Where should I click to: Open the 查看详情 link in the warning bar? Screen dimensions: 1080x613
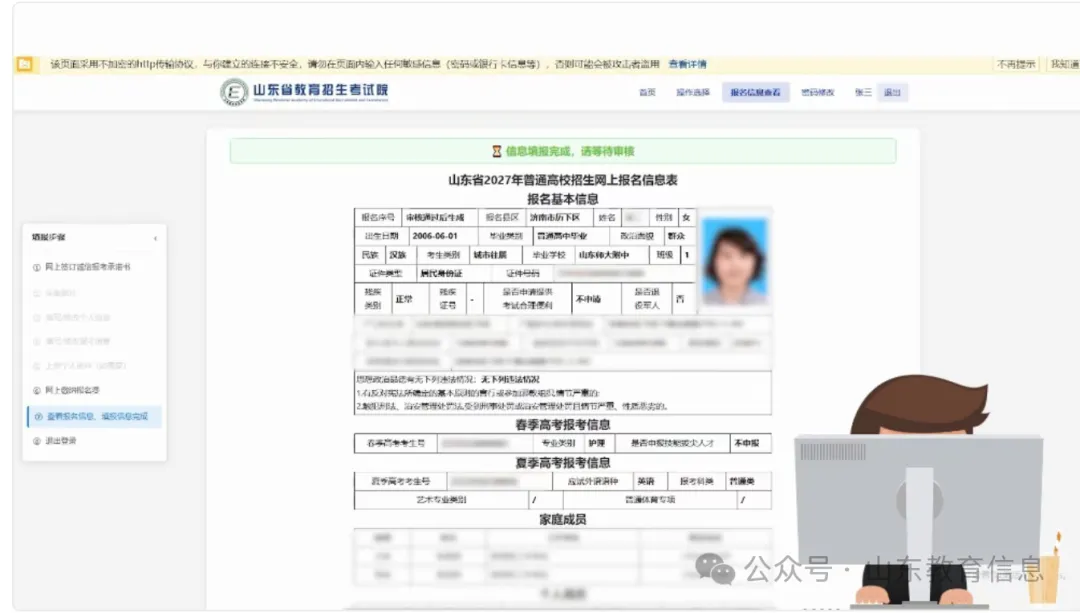(x=687, y=64)
